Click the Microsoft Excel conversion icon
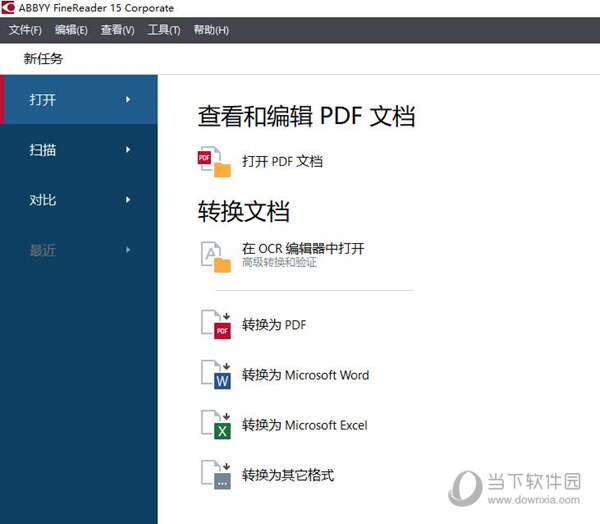This screenshot has width=600, height=524. (x=215, y=425)
